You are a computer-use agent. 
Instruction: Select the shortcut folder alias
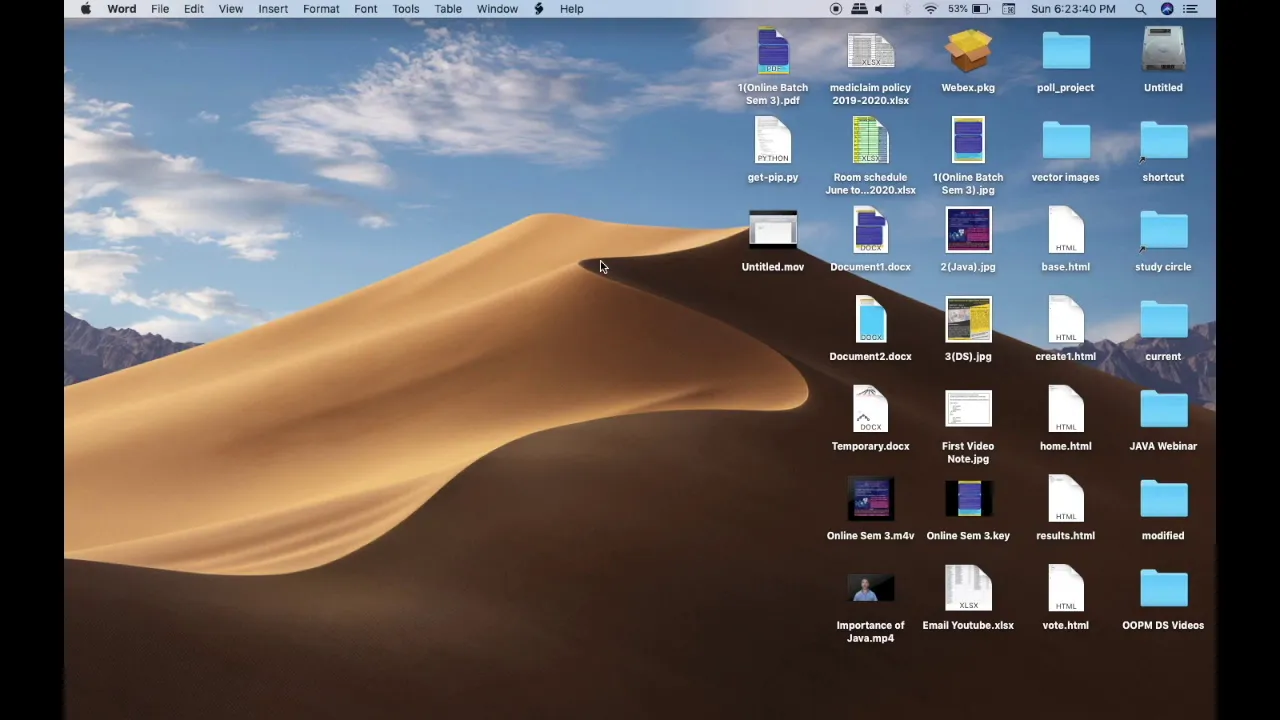[x=1163, y=141]
